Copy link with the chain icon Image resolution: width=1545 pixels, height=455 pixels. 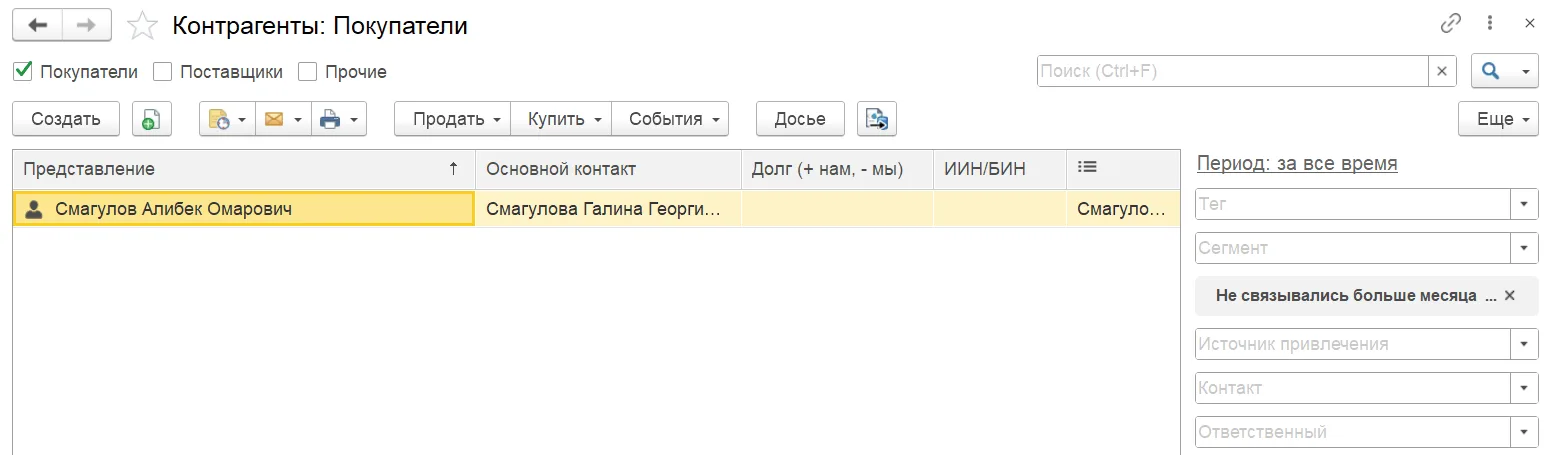tap(1450, 23)
